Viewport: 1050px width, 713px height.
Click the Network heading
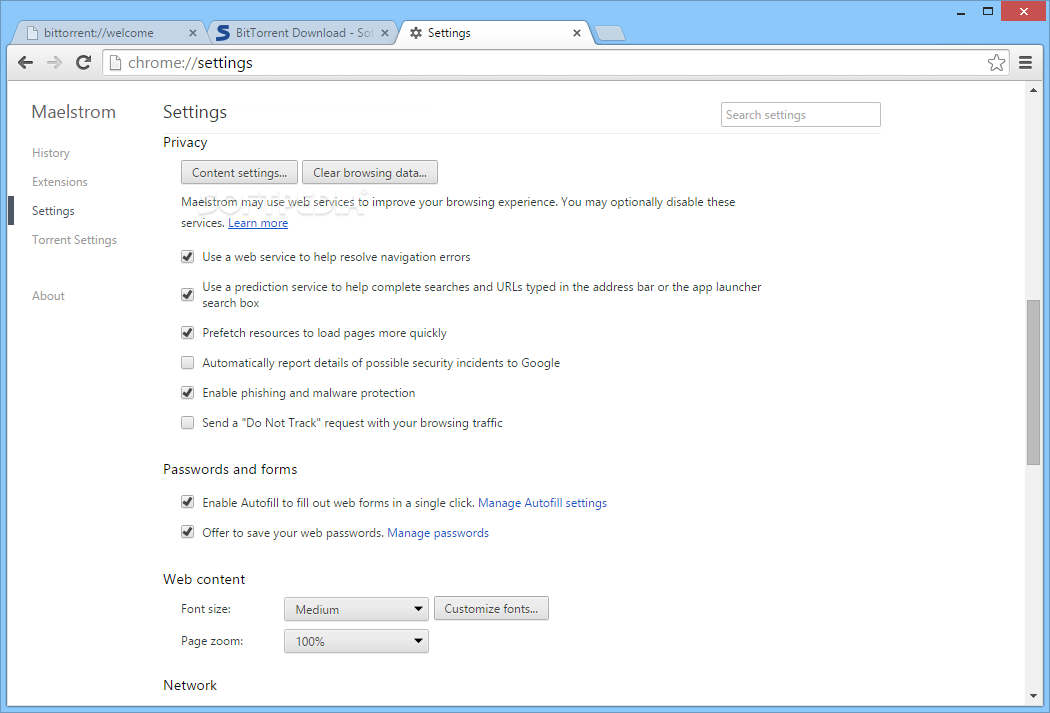(190, 685)
